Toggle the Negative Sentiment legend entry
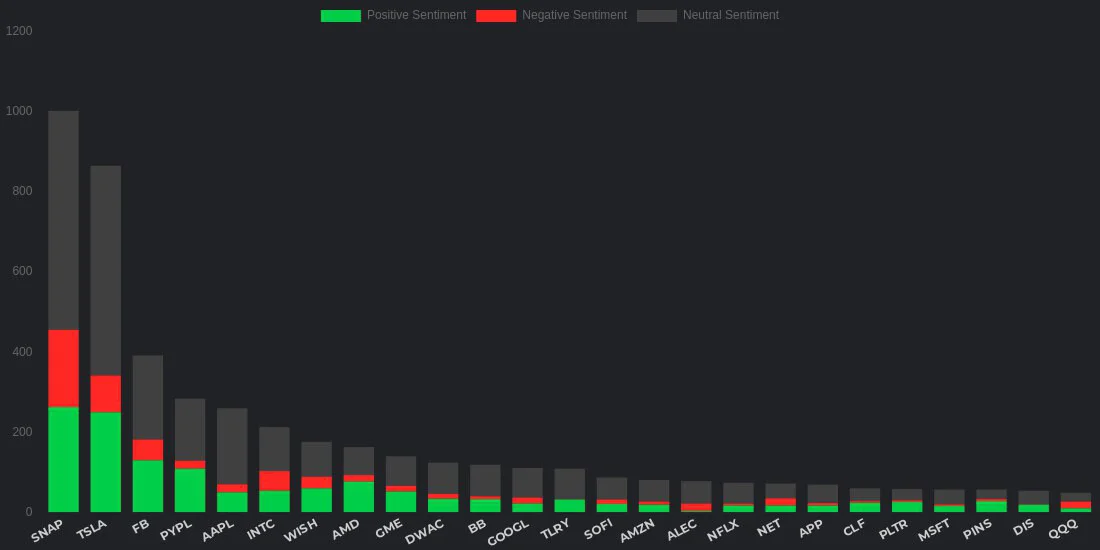 (x=551, y=15)
